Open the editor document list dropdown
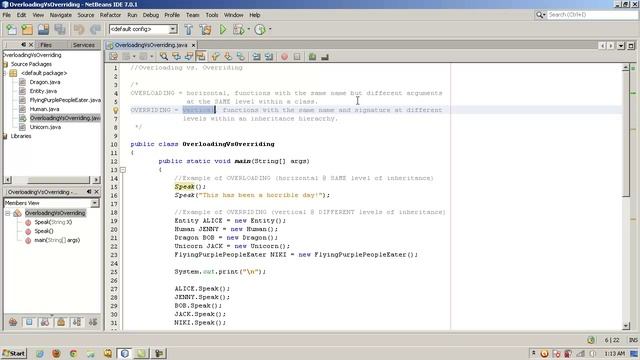The width and height of the screenshot is (640, 360). pos(621,46)
